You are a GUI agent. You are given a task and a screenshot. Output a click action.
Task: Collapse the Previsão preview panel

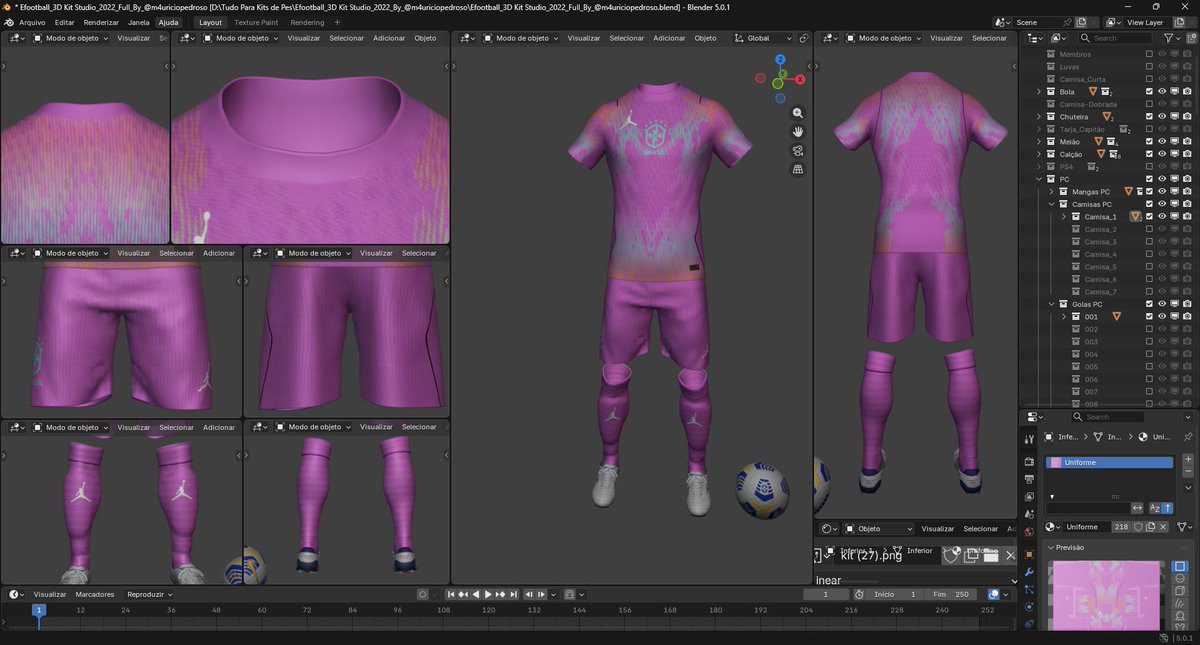click(1051, 548)
